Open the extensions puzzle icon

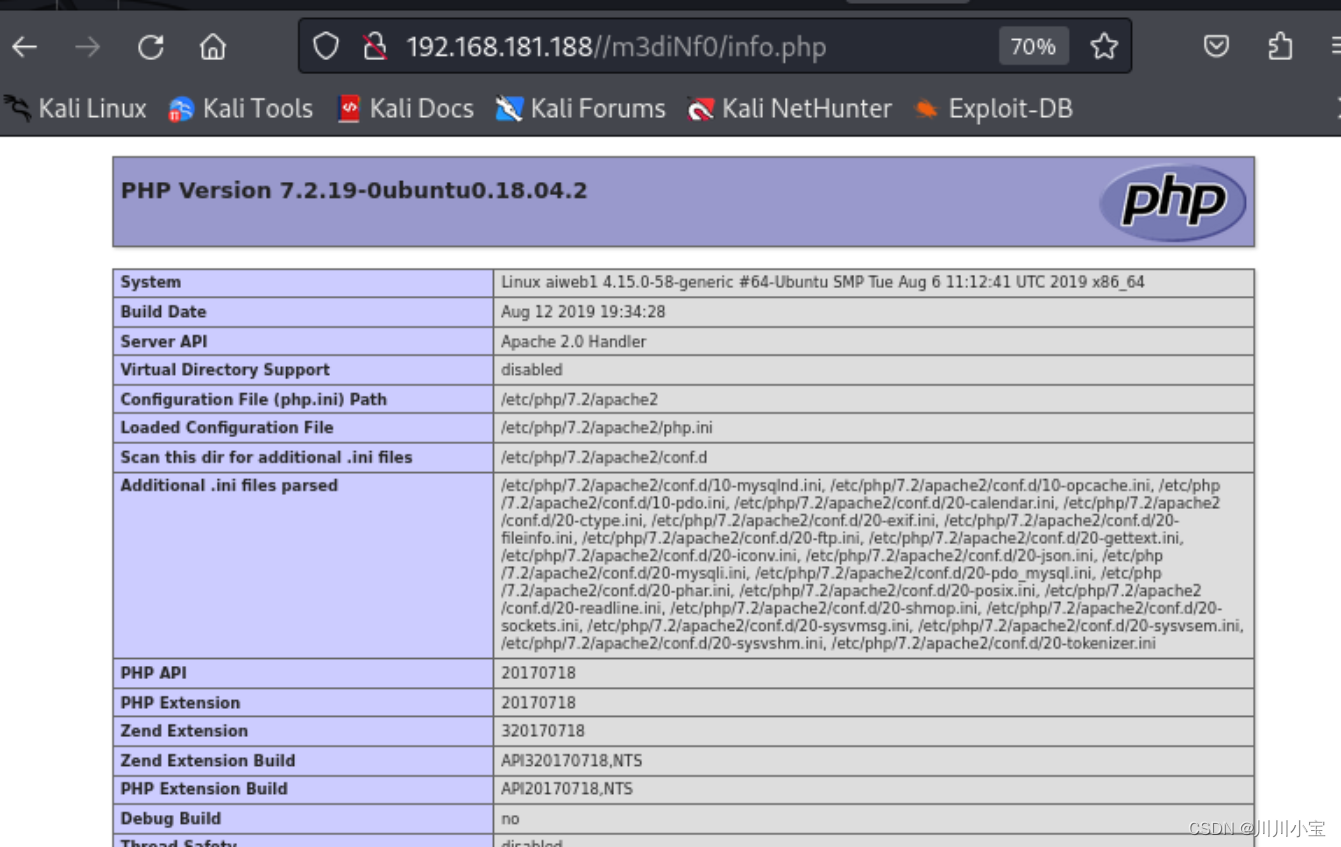click(1280, 46)
